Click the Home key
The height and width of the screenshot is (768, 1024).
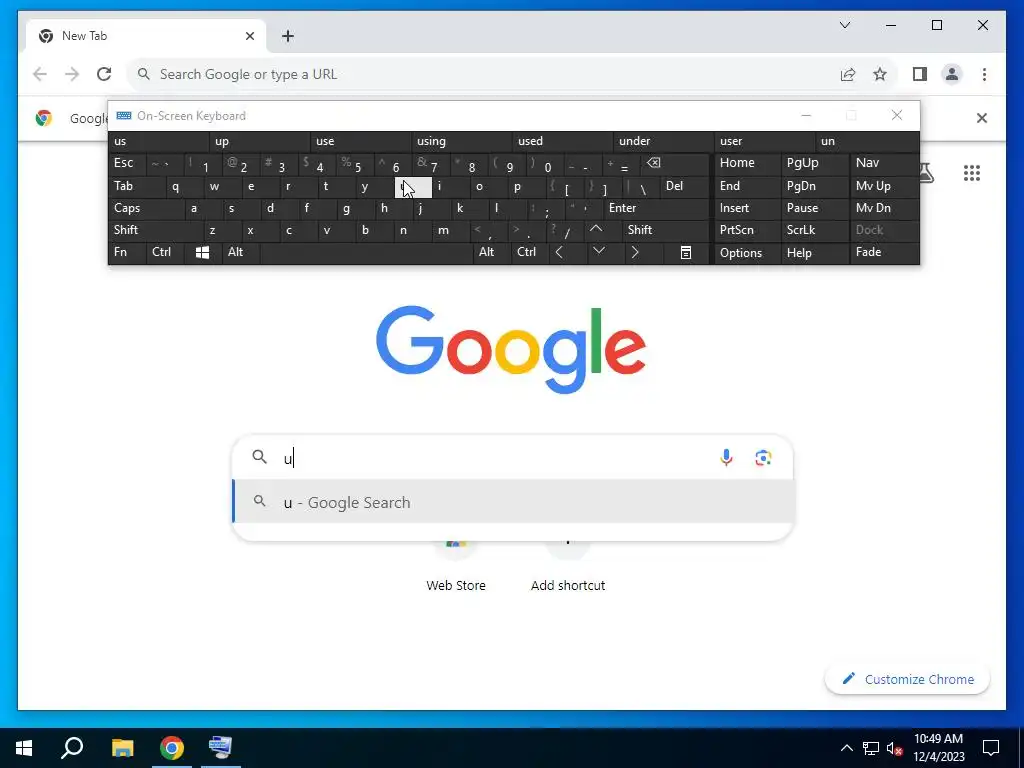[x=748, y=163]
